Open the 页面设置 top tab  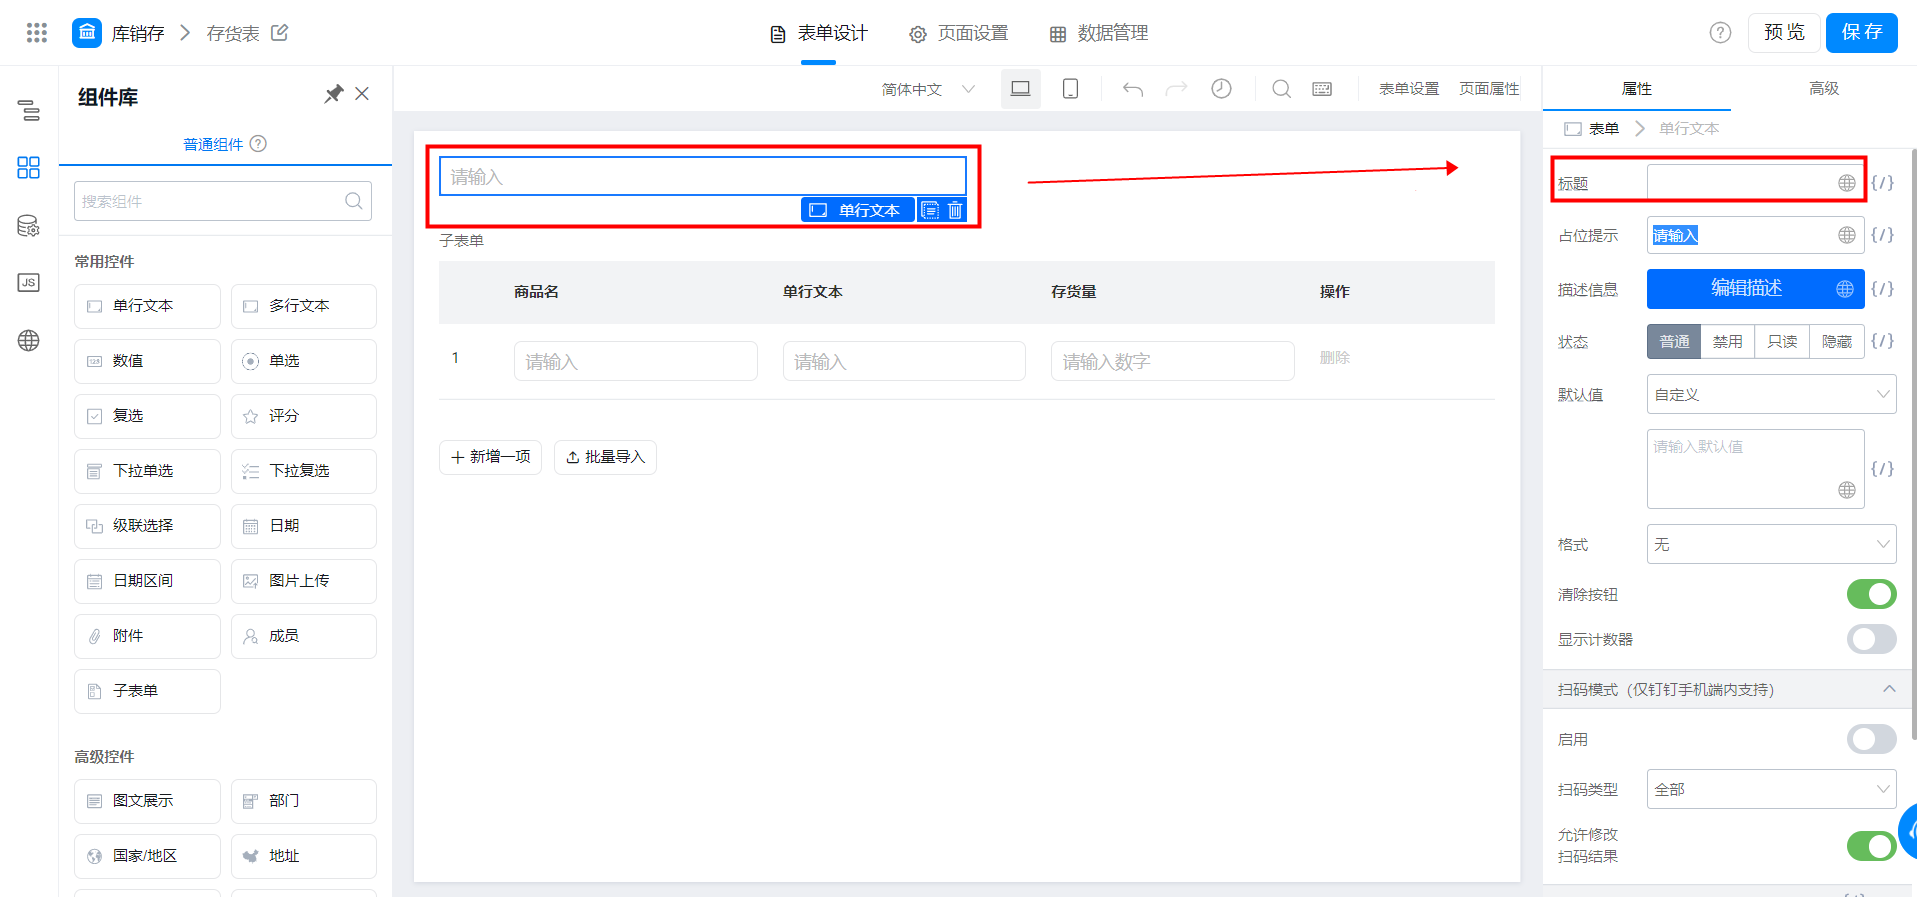click(959, 33)
